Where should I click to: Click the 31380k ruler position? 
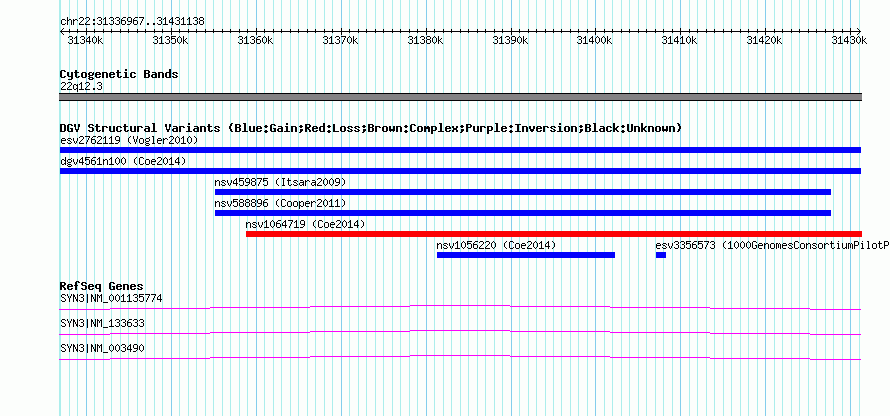(x=426, y=40)
